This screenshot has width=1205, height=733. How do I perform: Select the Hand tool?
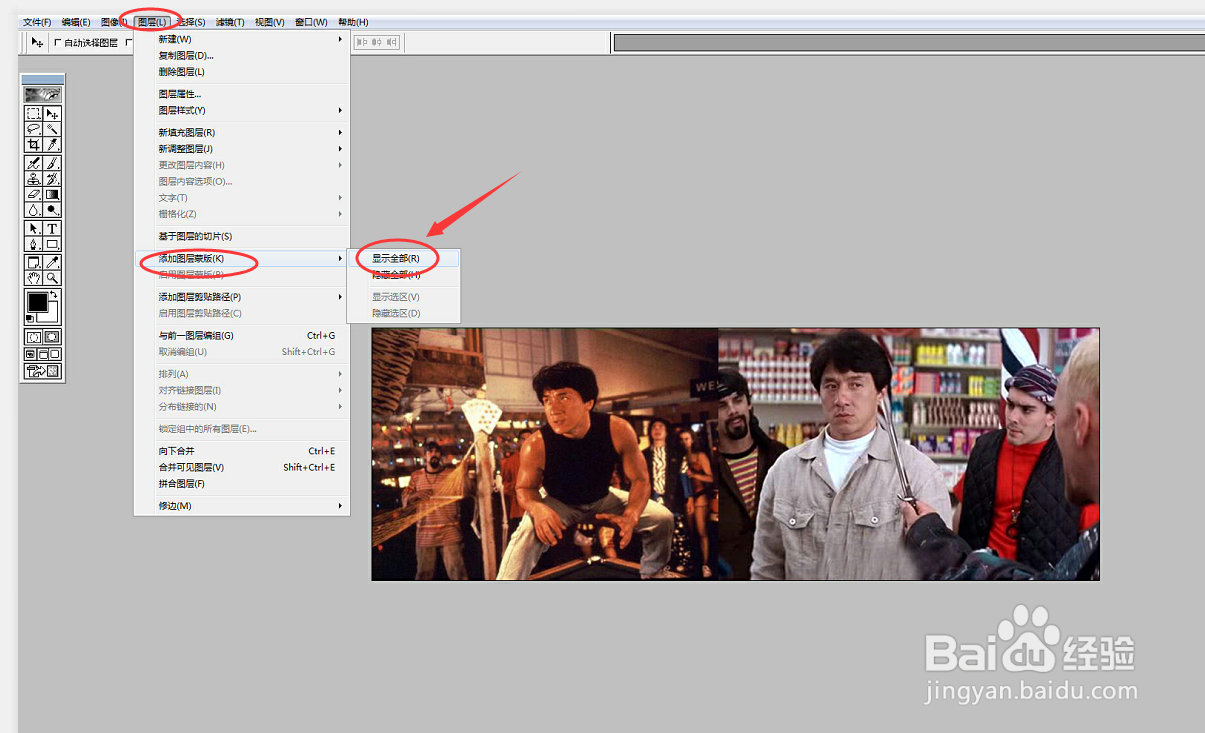click(x=33, y=277)
